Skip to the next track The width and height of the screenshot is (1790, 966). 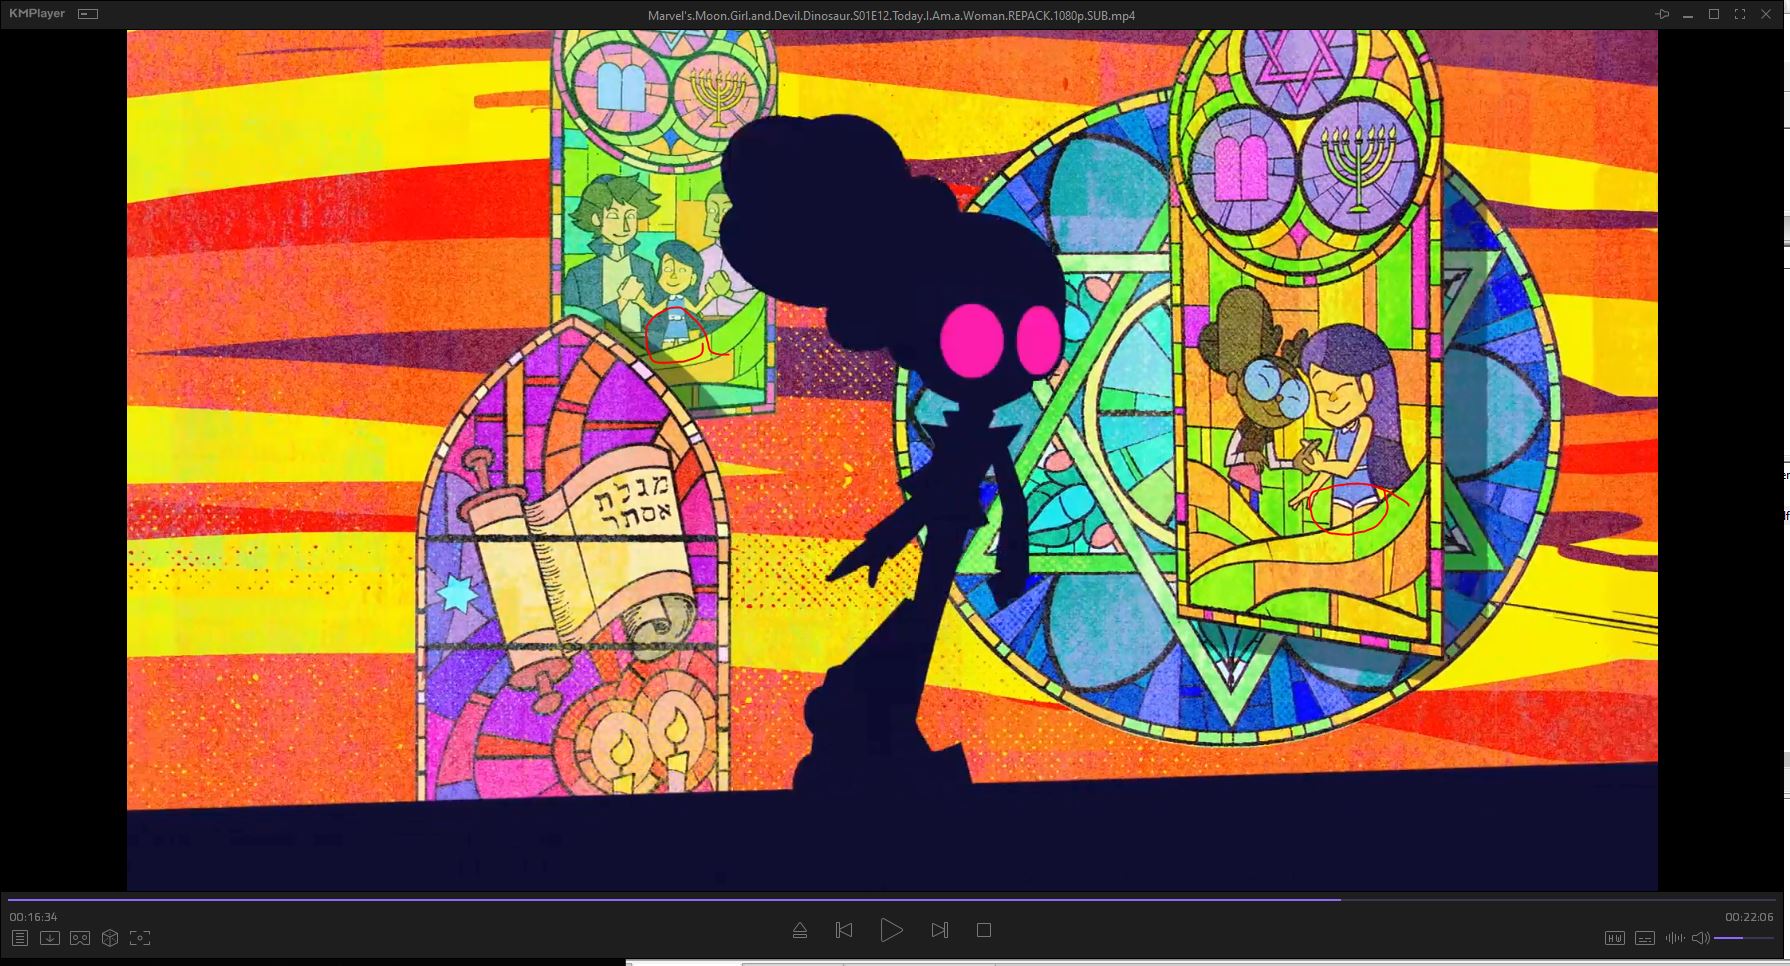pyautogui.click(x=939, y=931)
